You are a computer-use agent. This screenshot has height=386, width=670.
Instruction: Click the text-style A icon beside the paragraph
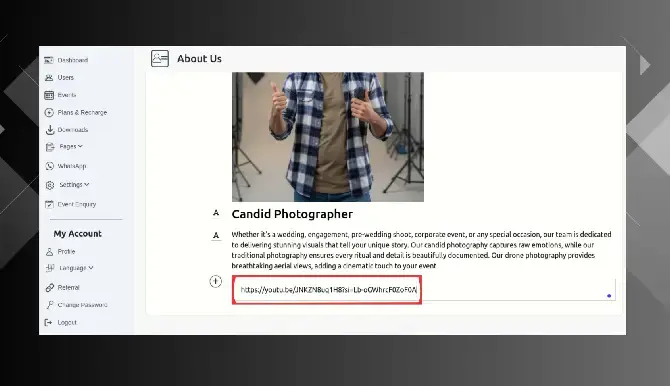coord(216,236)
